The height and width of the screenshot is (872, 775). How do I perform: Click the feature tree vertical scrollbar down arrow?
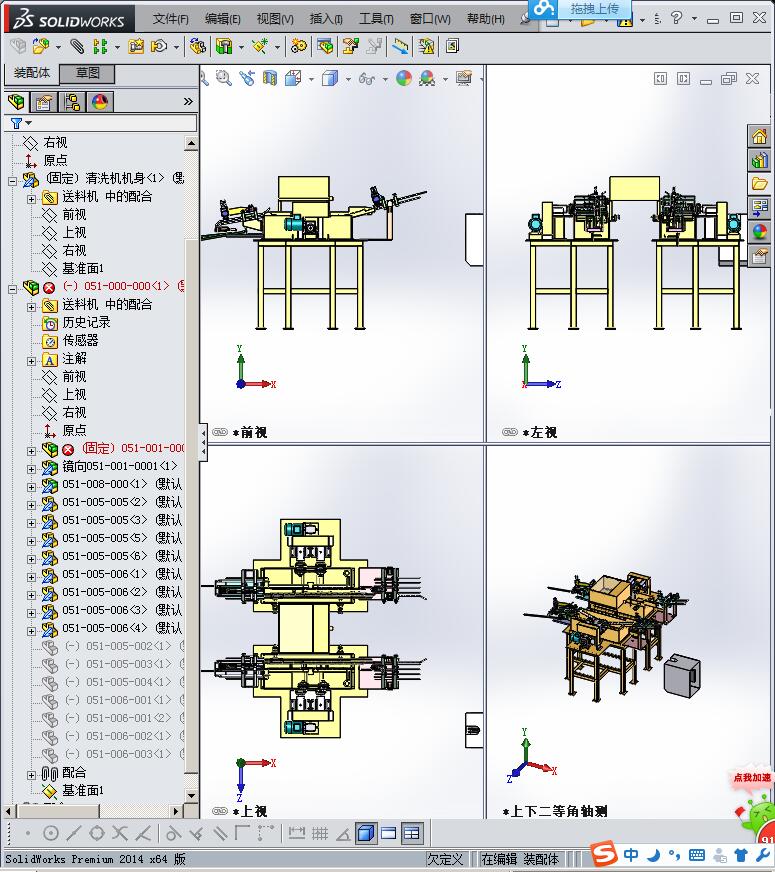191,795
